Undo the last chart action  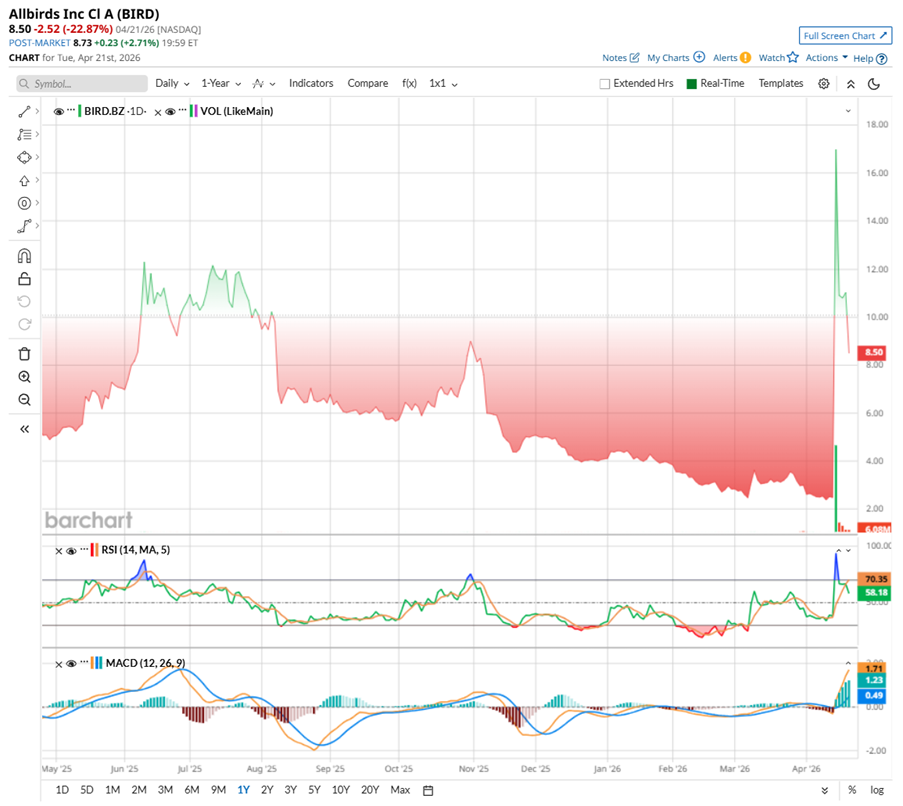(24, 301)
